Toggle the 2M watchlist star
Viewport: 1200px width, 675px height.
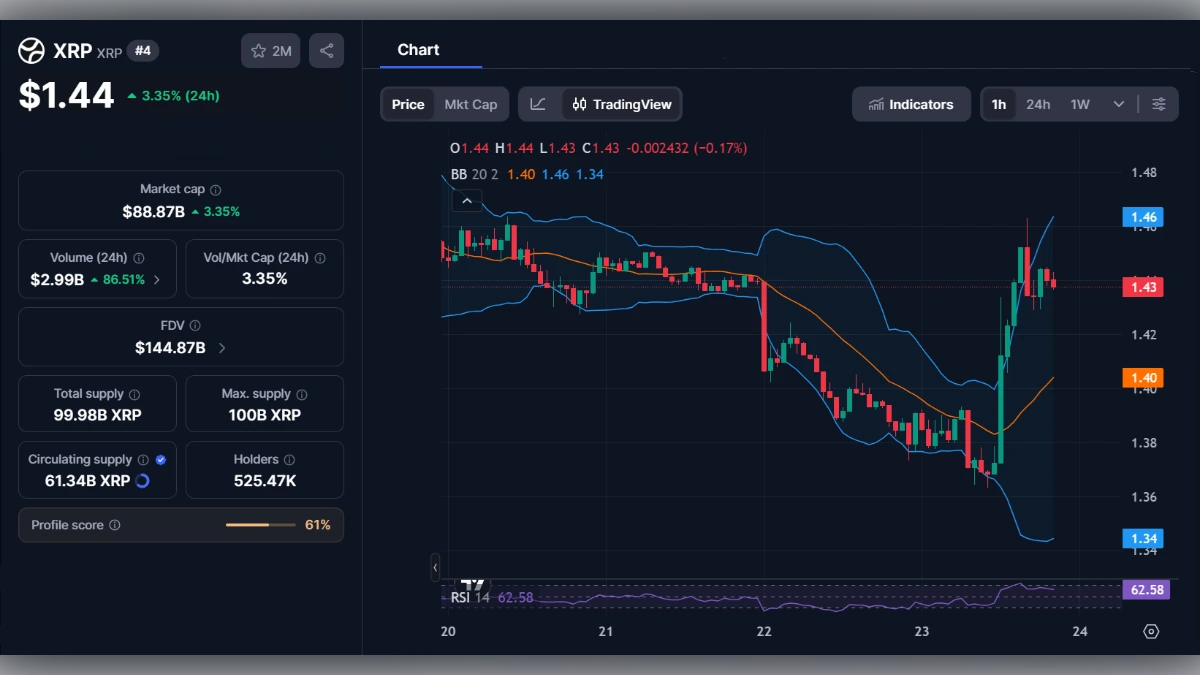click(x=270, y=50)
